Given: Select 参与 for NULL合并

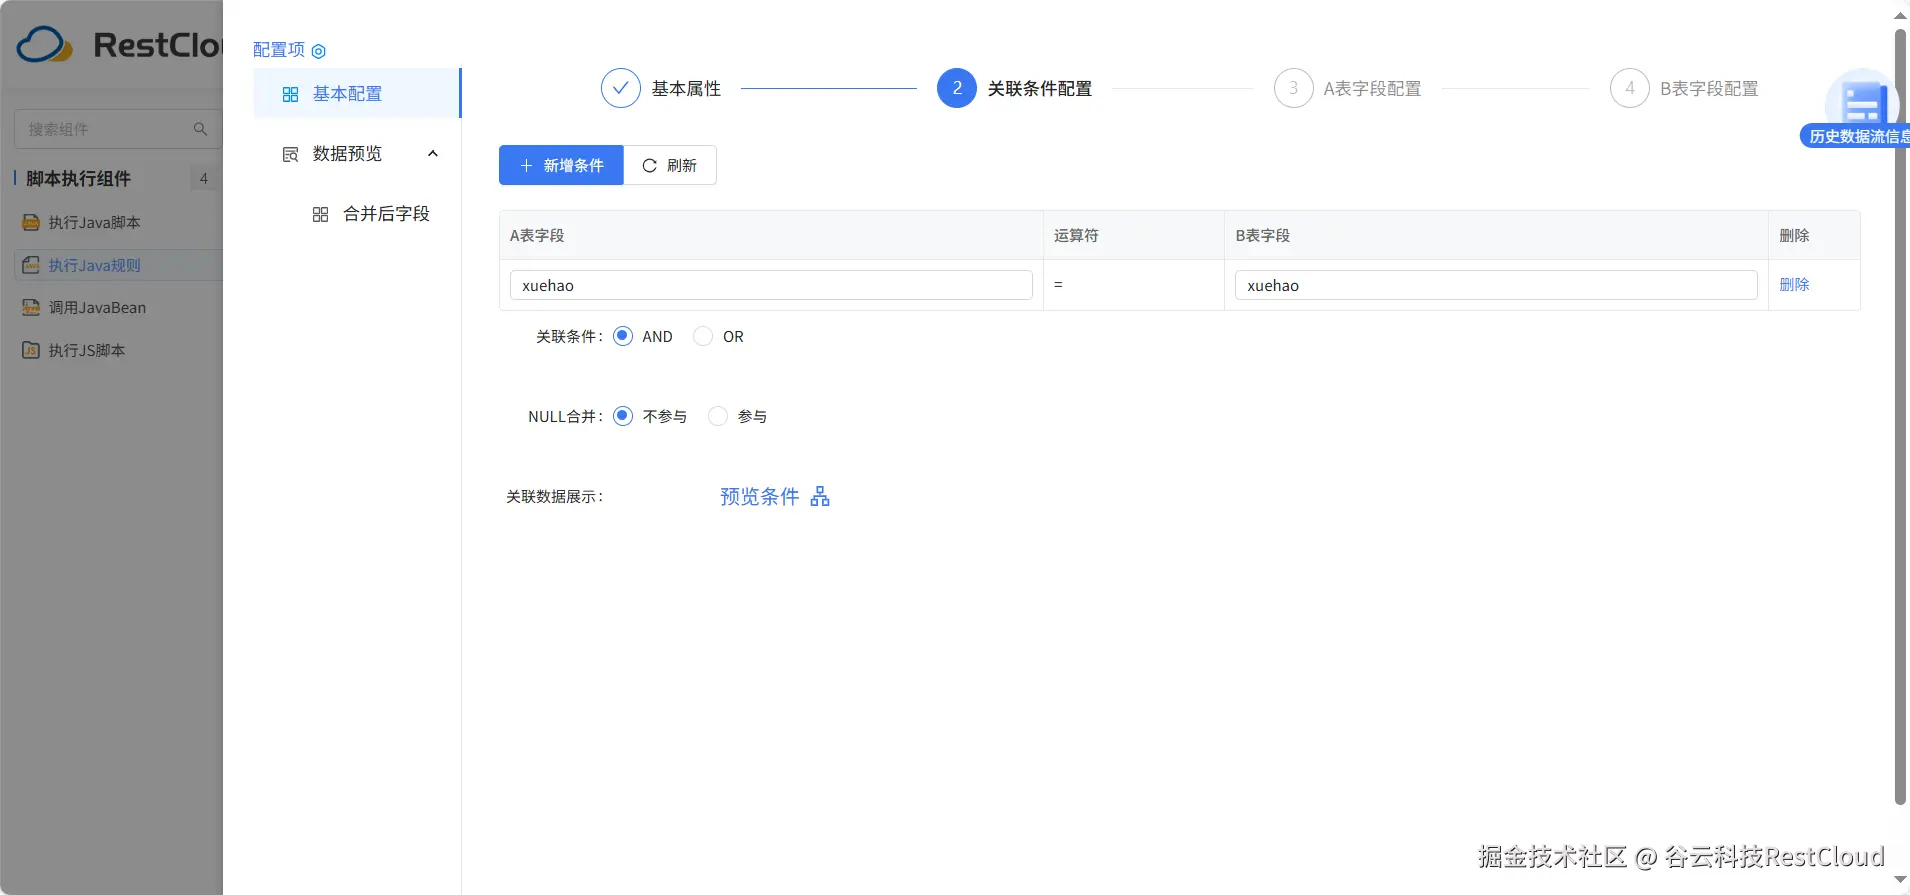Looking at the screenshot, I should (x=717, y=416).
